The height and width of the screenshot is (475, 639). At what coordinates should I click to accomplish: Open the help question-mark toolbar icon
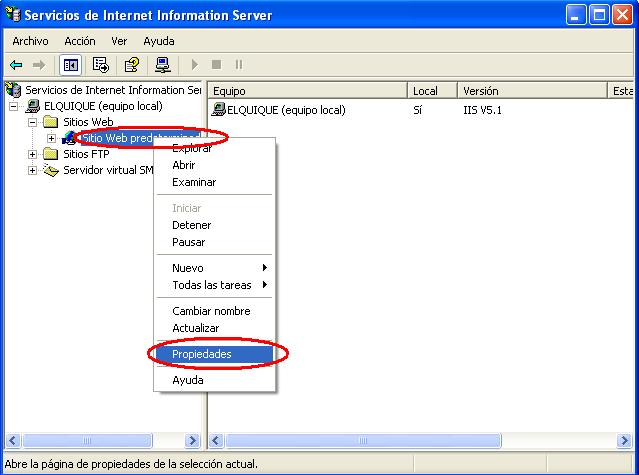(x=132, y=65)
